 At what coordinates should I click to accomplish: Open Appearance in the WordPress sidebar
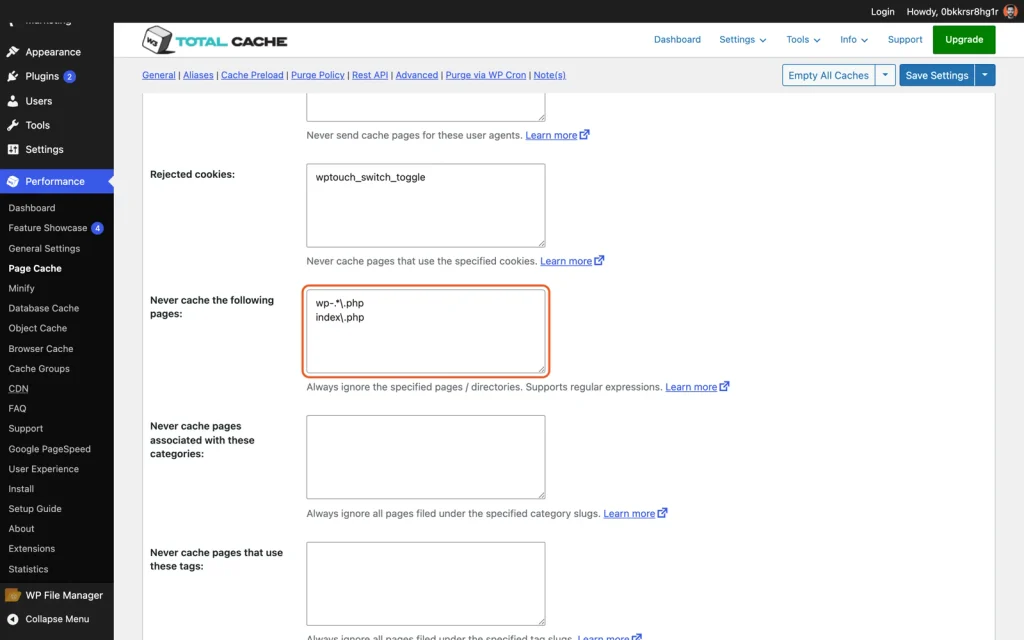point(53,52)
